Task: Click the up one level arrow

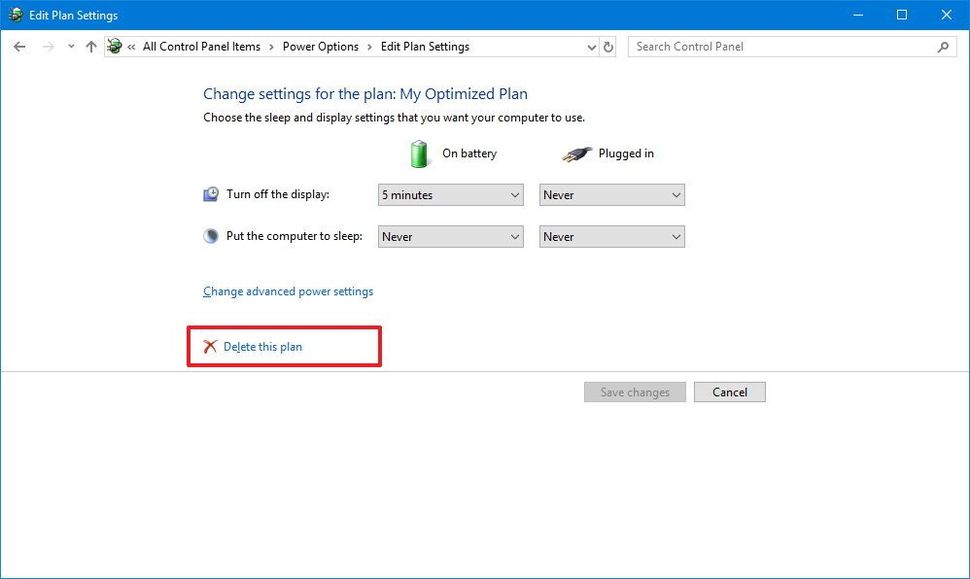Action: tap(91, 46)
